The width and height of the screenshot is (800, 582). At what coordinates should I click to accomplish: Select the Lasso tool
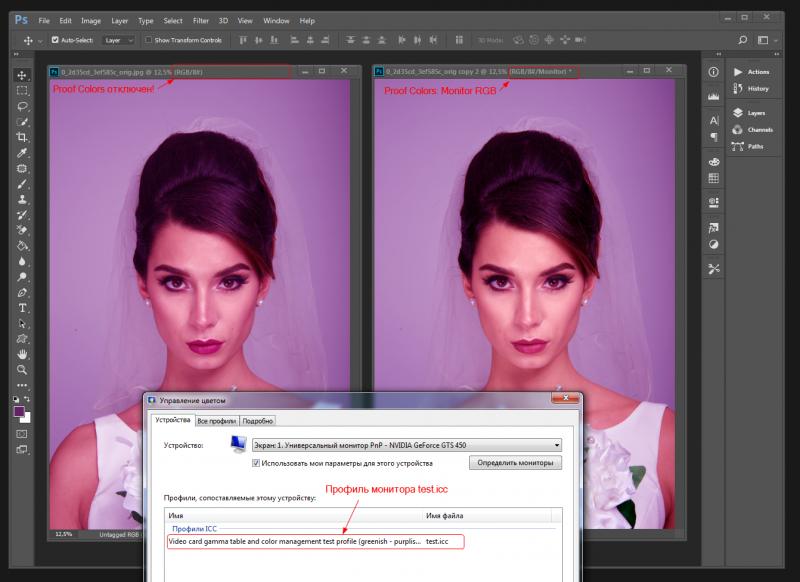click(x=22, y=106)
